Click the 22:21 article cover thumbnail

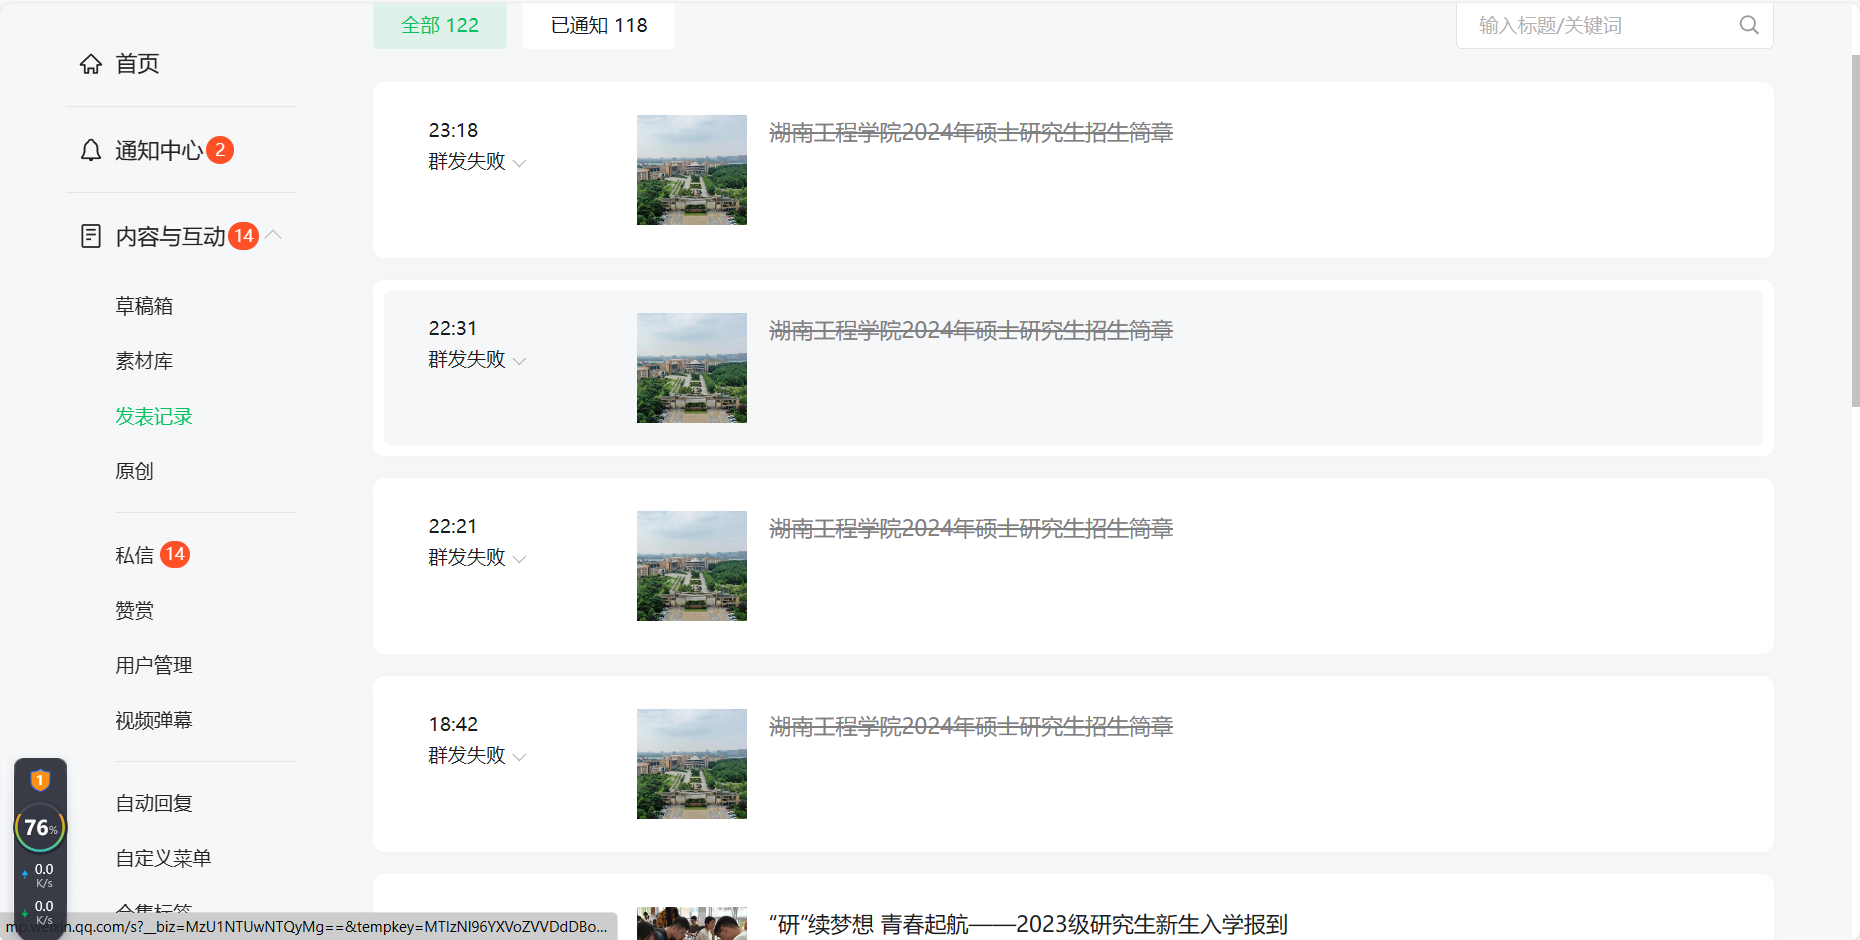pos(692,566)
